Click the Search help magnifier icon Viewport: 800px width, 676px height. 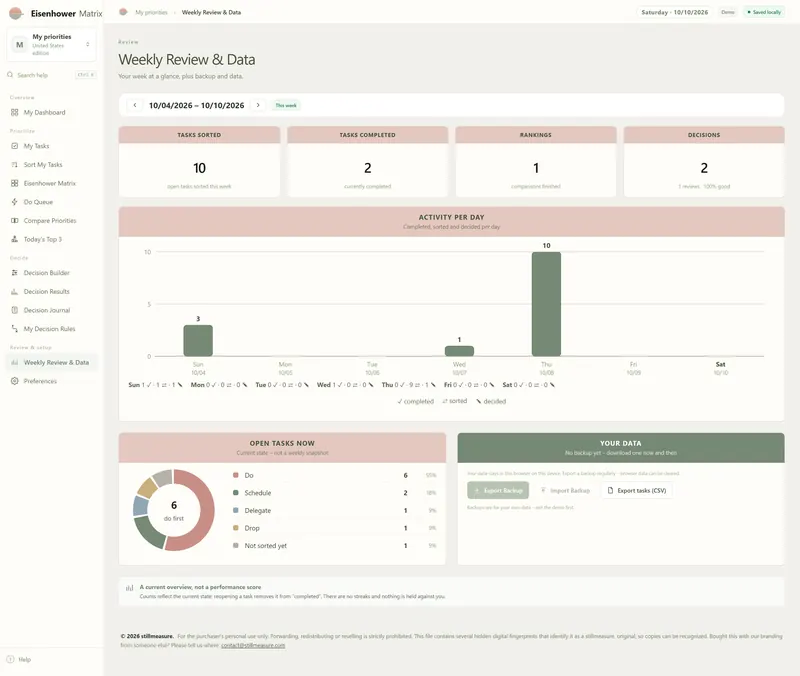pyautogui.click(x=10, y=75)
